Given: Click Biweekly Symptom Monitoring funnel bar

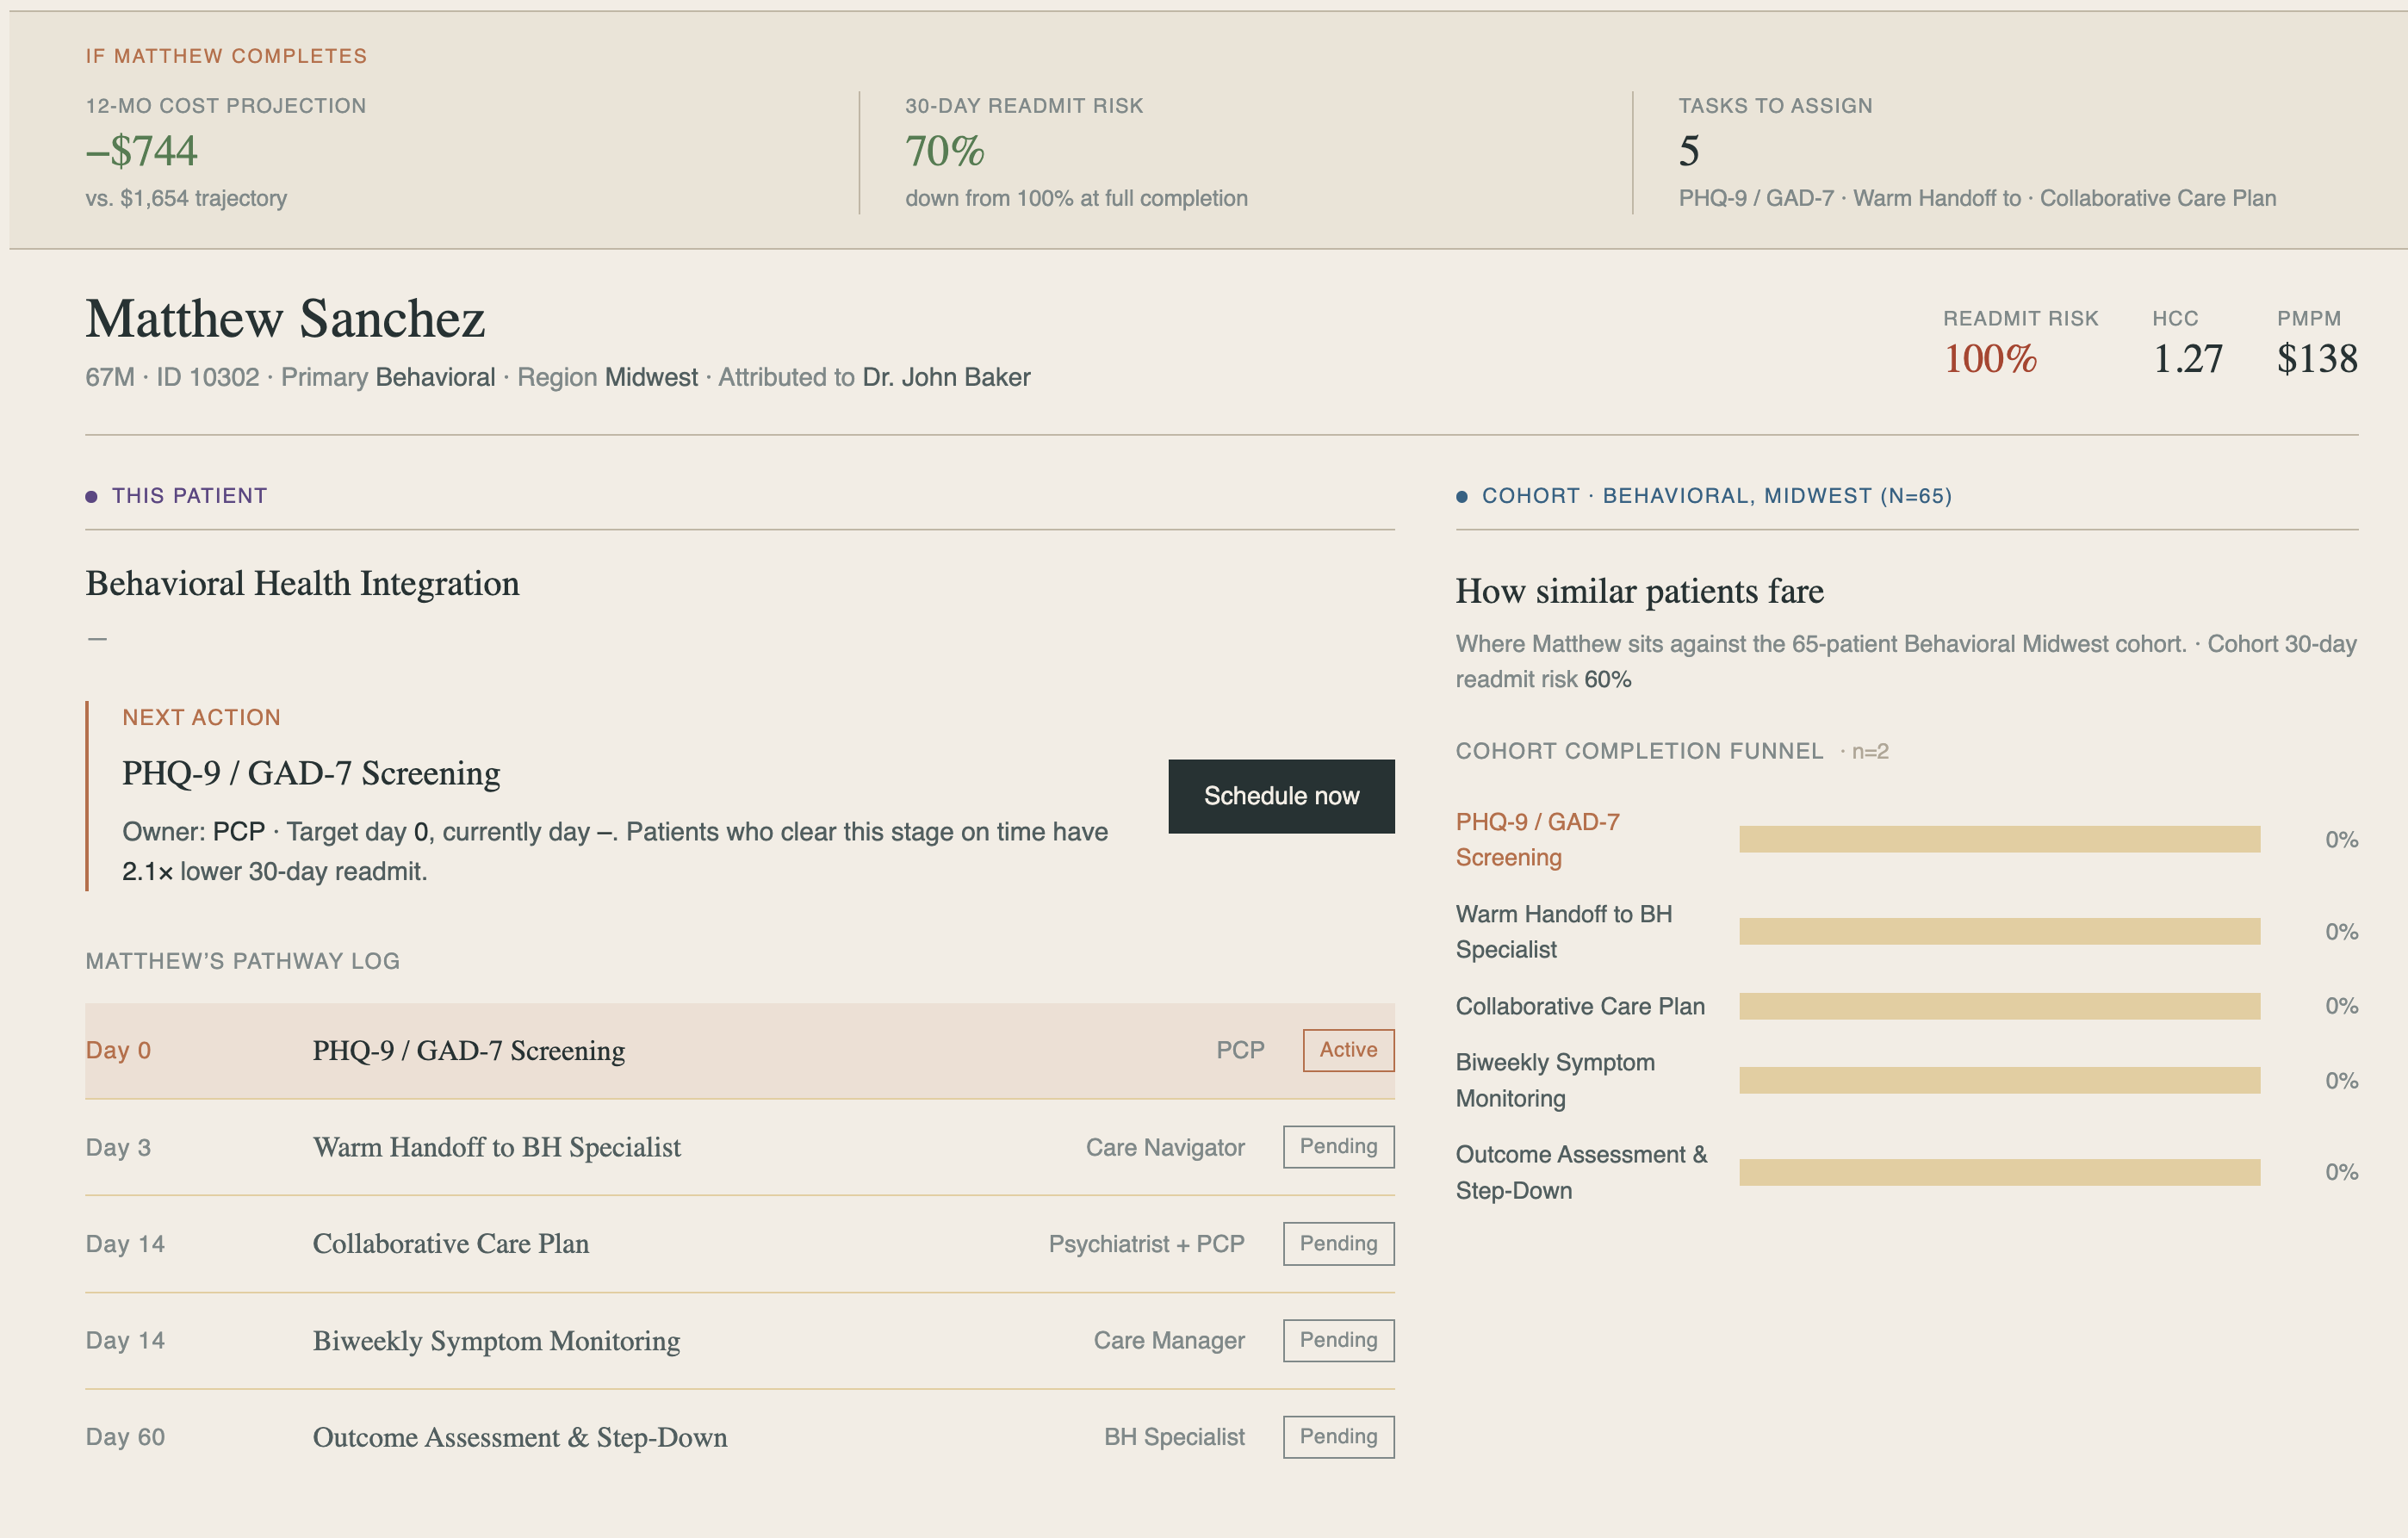Looking at the screenshot, I should pyautogui.click(x=1999, y=1080).
